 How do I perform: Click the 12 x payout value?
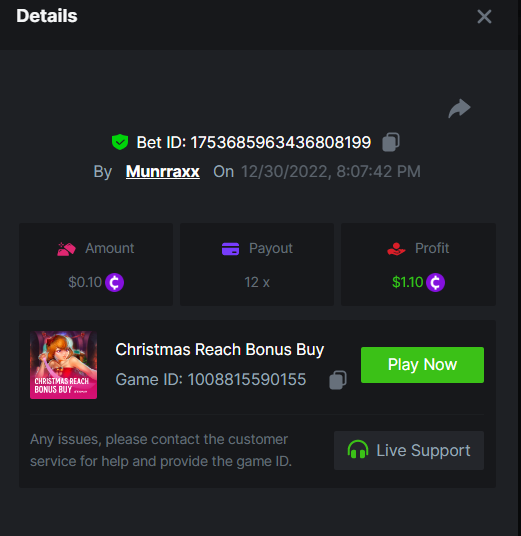click(257, 282)
